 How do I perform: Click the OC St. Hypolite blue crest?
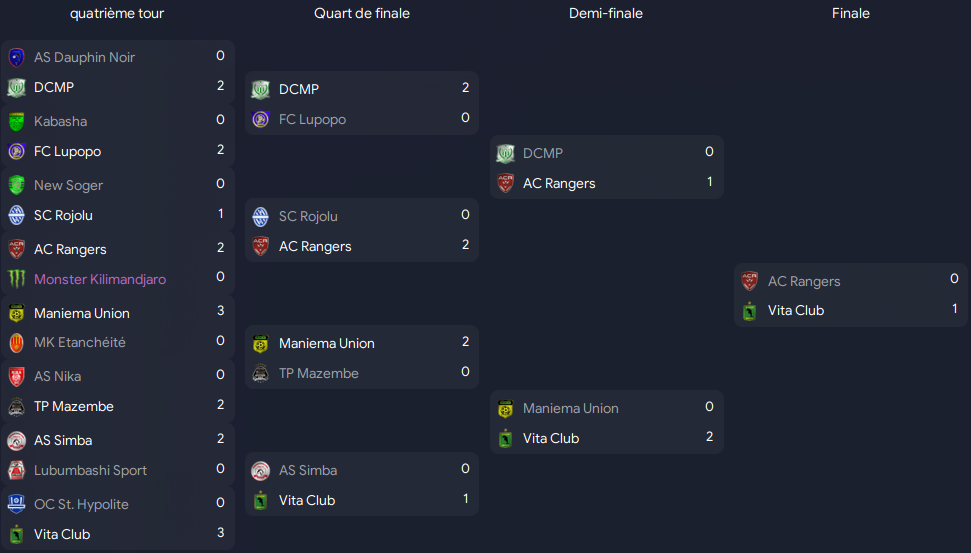[x=17, y=504]
